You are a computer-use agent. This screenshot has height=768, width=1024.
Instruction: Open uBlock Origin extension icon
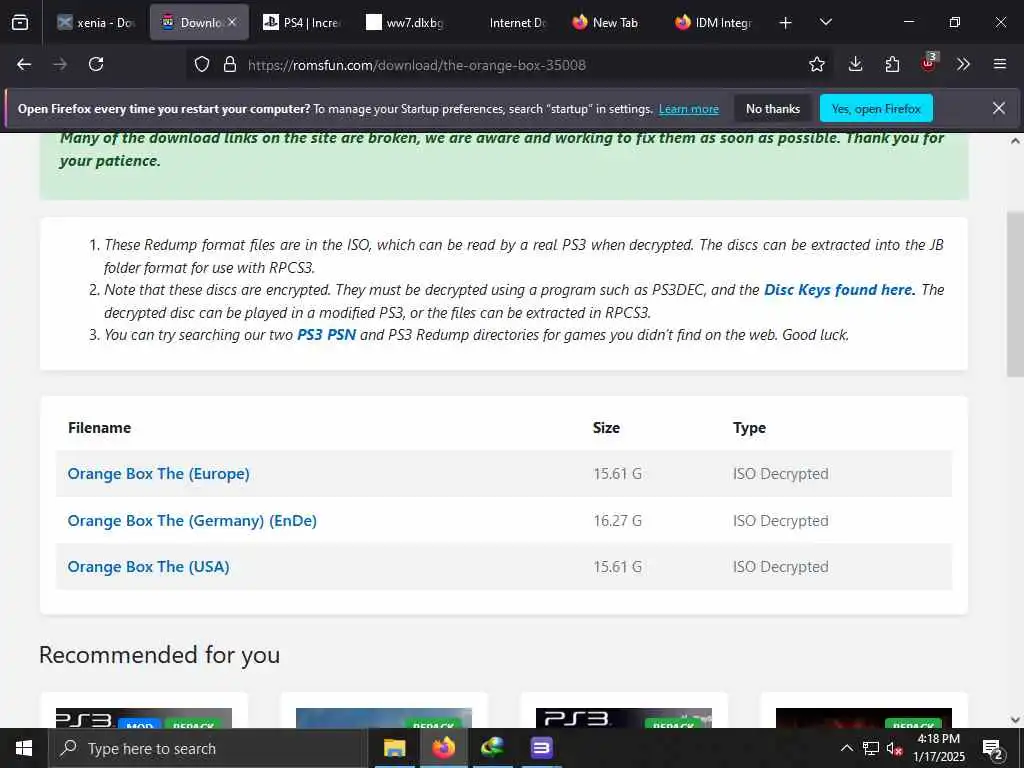[929, 63]
